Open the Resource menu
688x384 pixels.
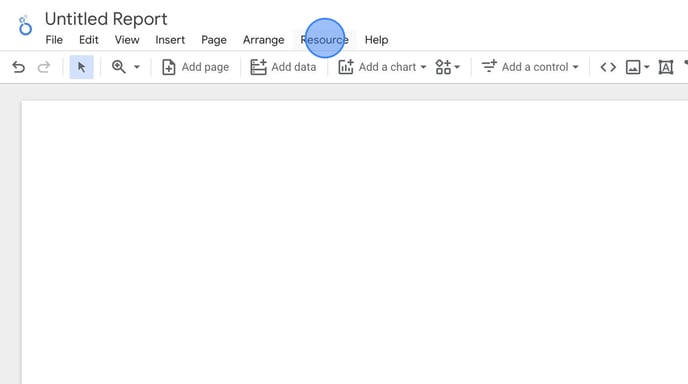point(324,40)
